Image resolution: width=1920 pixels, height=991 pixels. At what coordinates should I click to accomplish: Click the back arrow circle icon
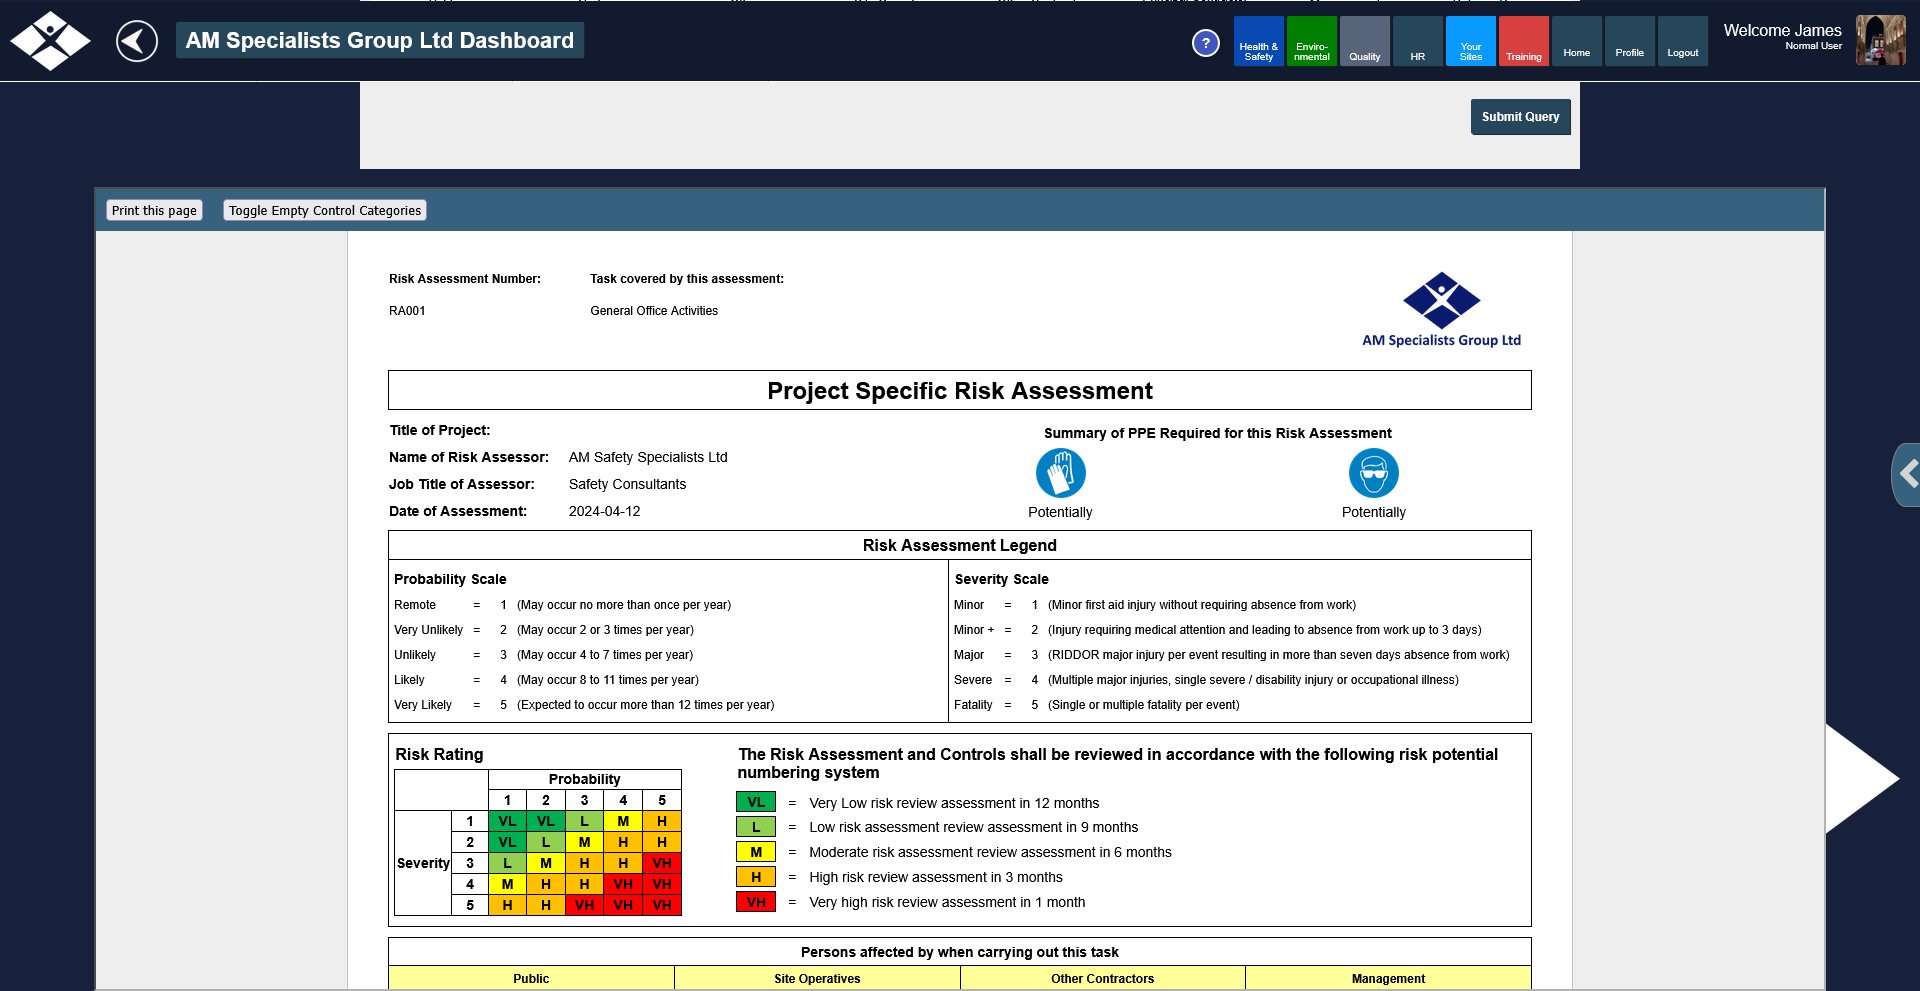coord(137,41)
